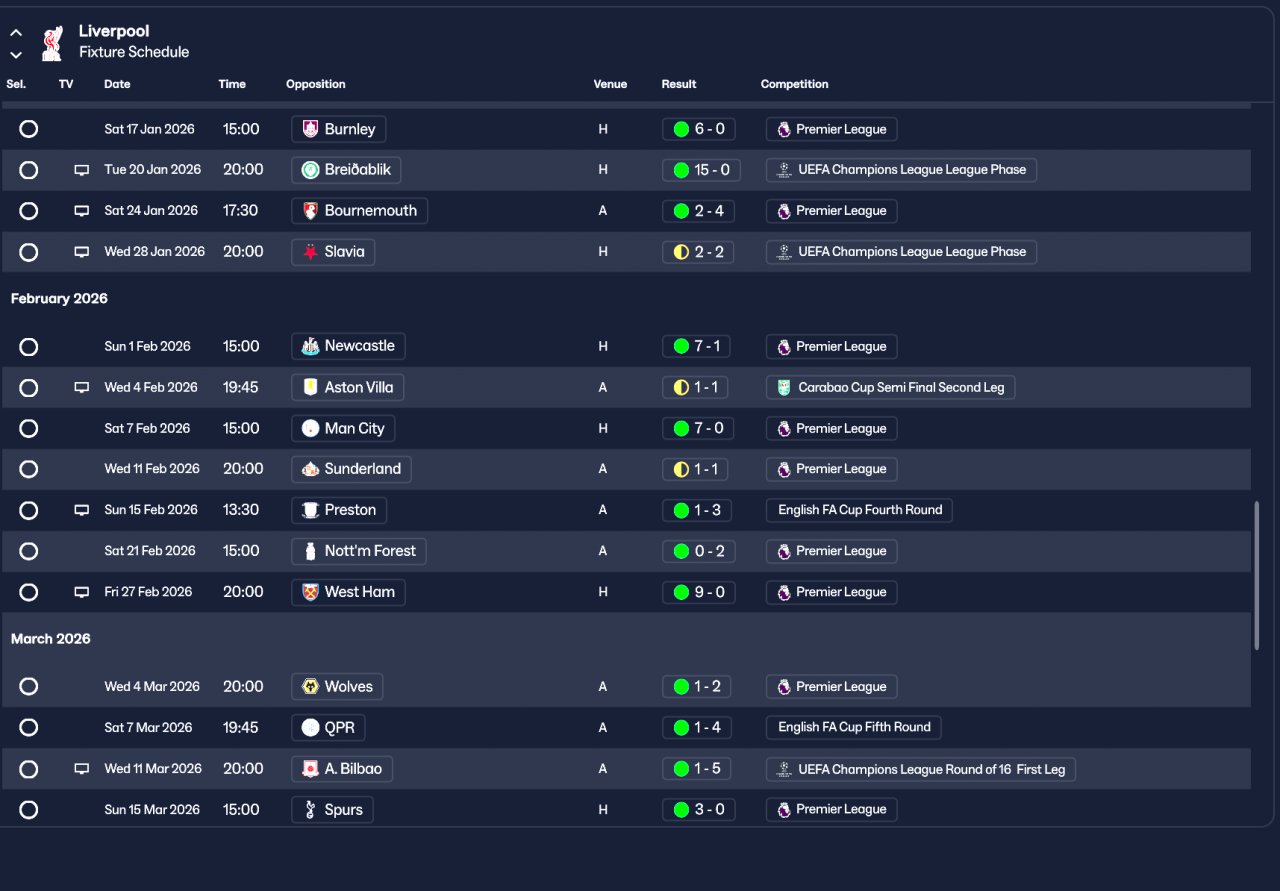Select the Preston FA Cup fixture circle
Viewport: 1280px width, 891px height.
pos(29,510)
